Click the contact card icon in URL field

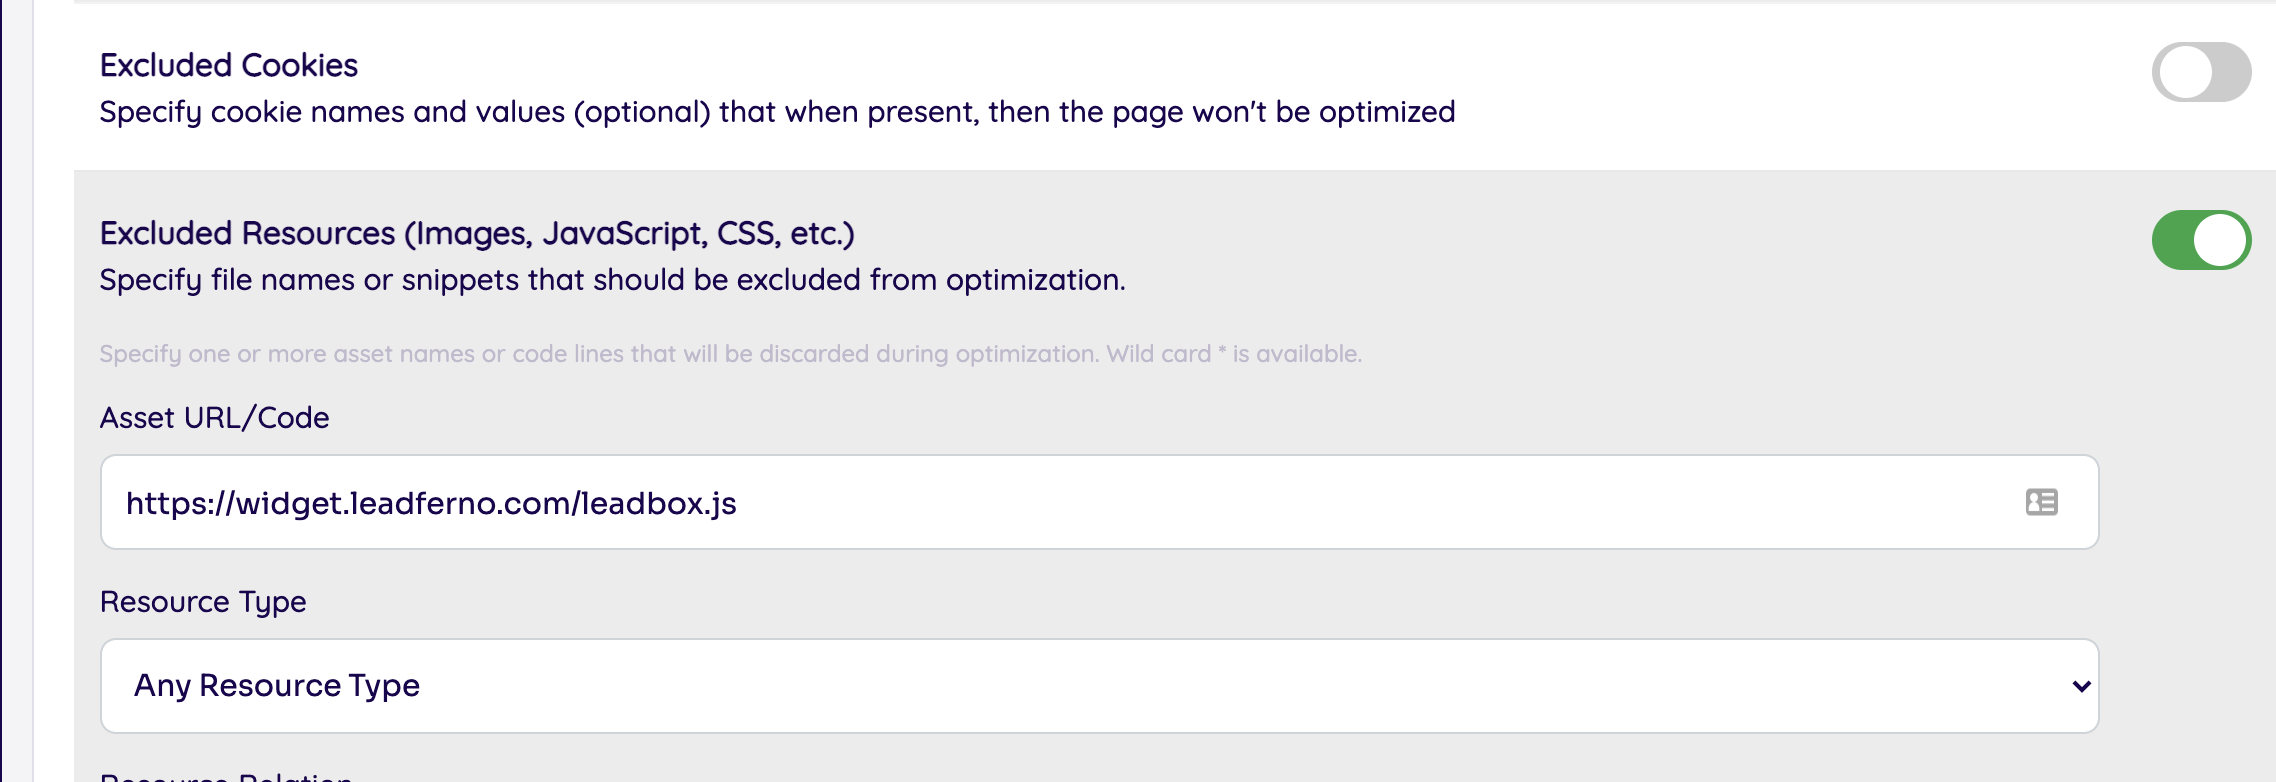2041,502
